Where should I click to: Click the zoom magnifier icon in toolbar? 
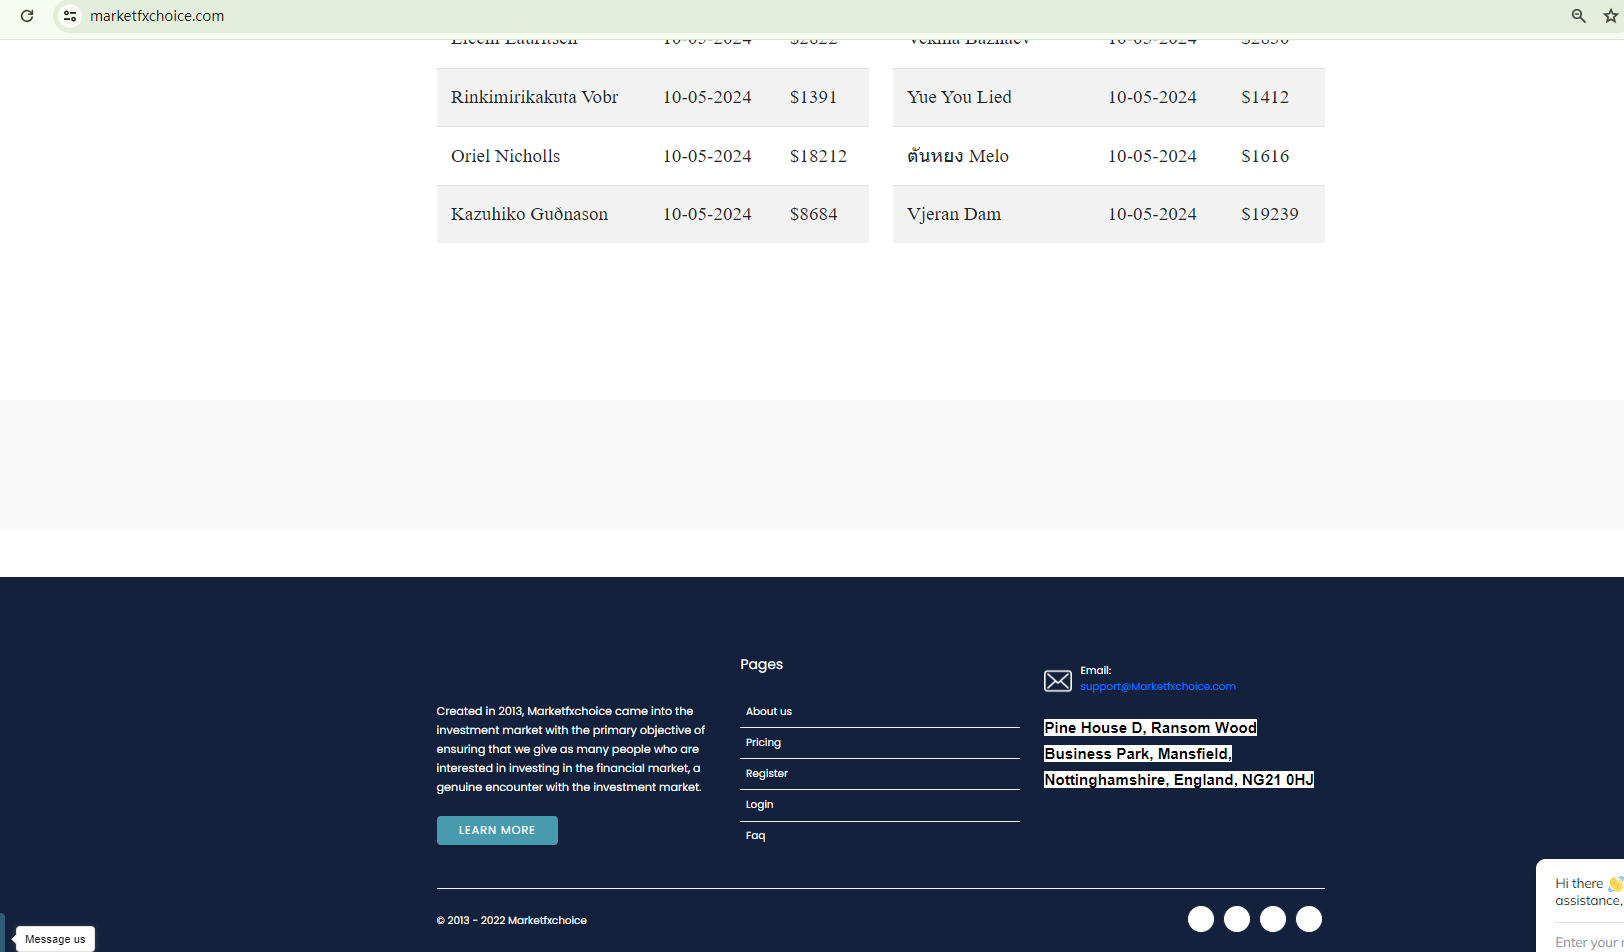coord(1578,16)
